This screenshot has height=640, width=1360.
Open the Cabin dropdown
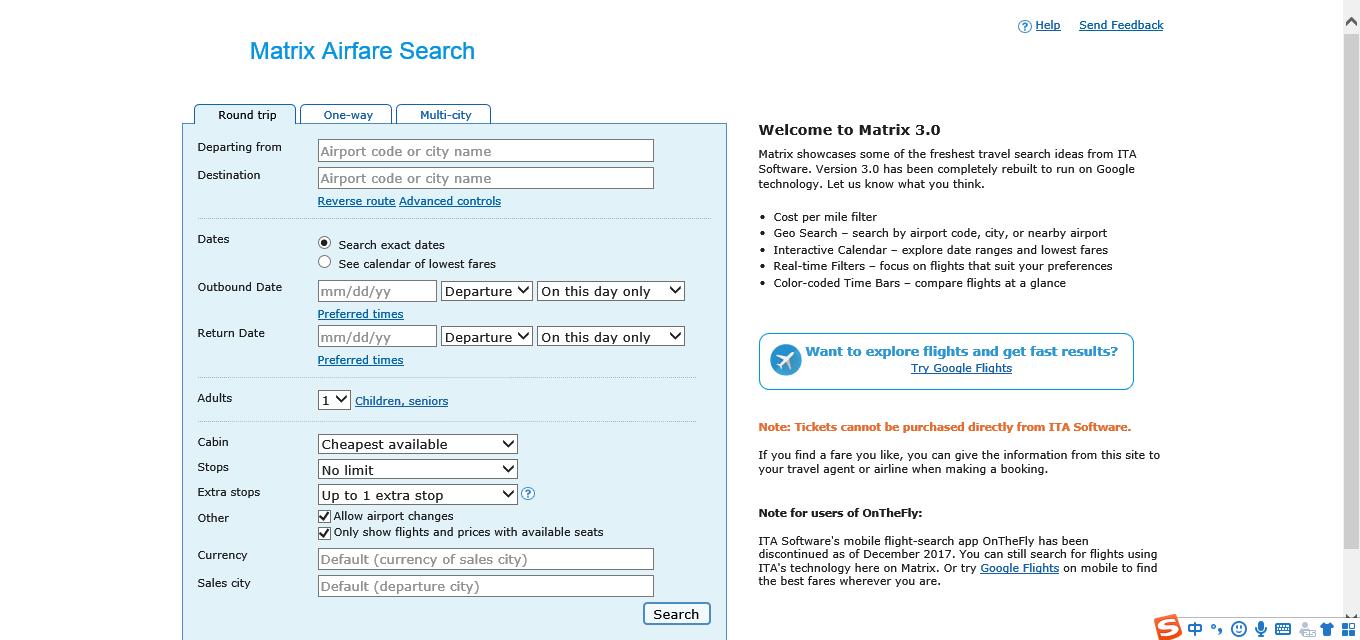coord(417,444)
